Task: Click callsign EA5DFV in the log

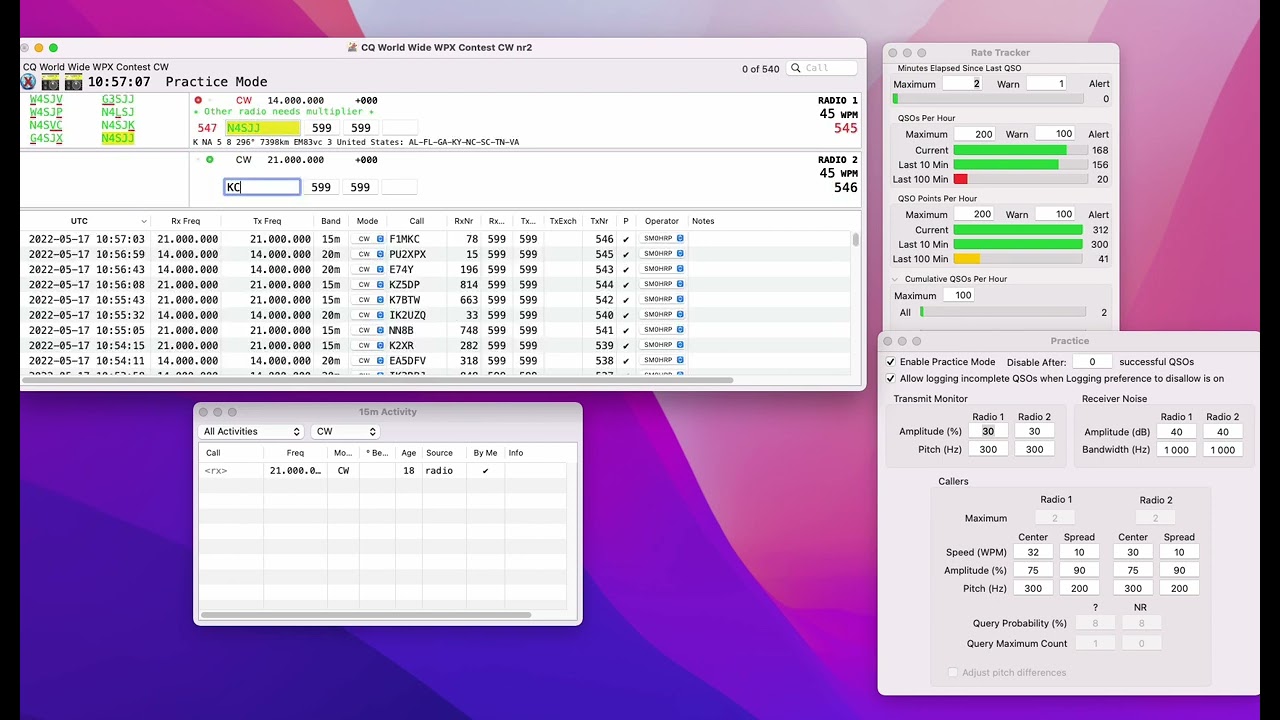Action: point(408,361)
